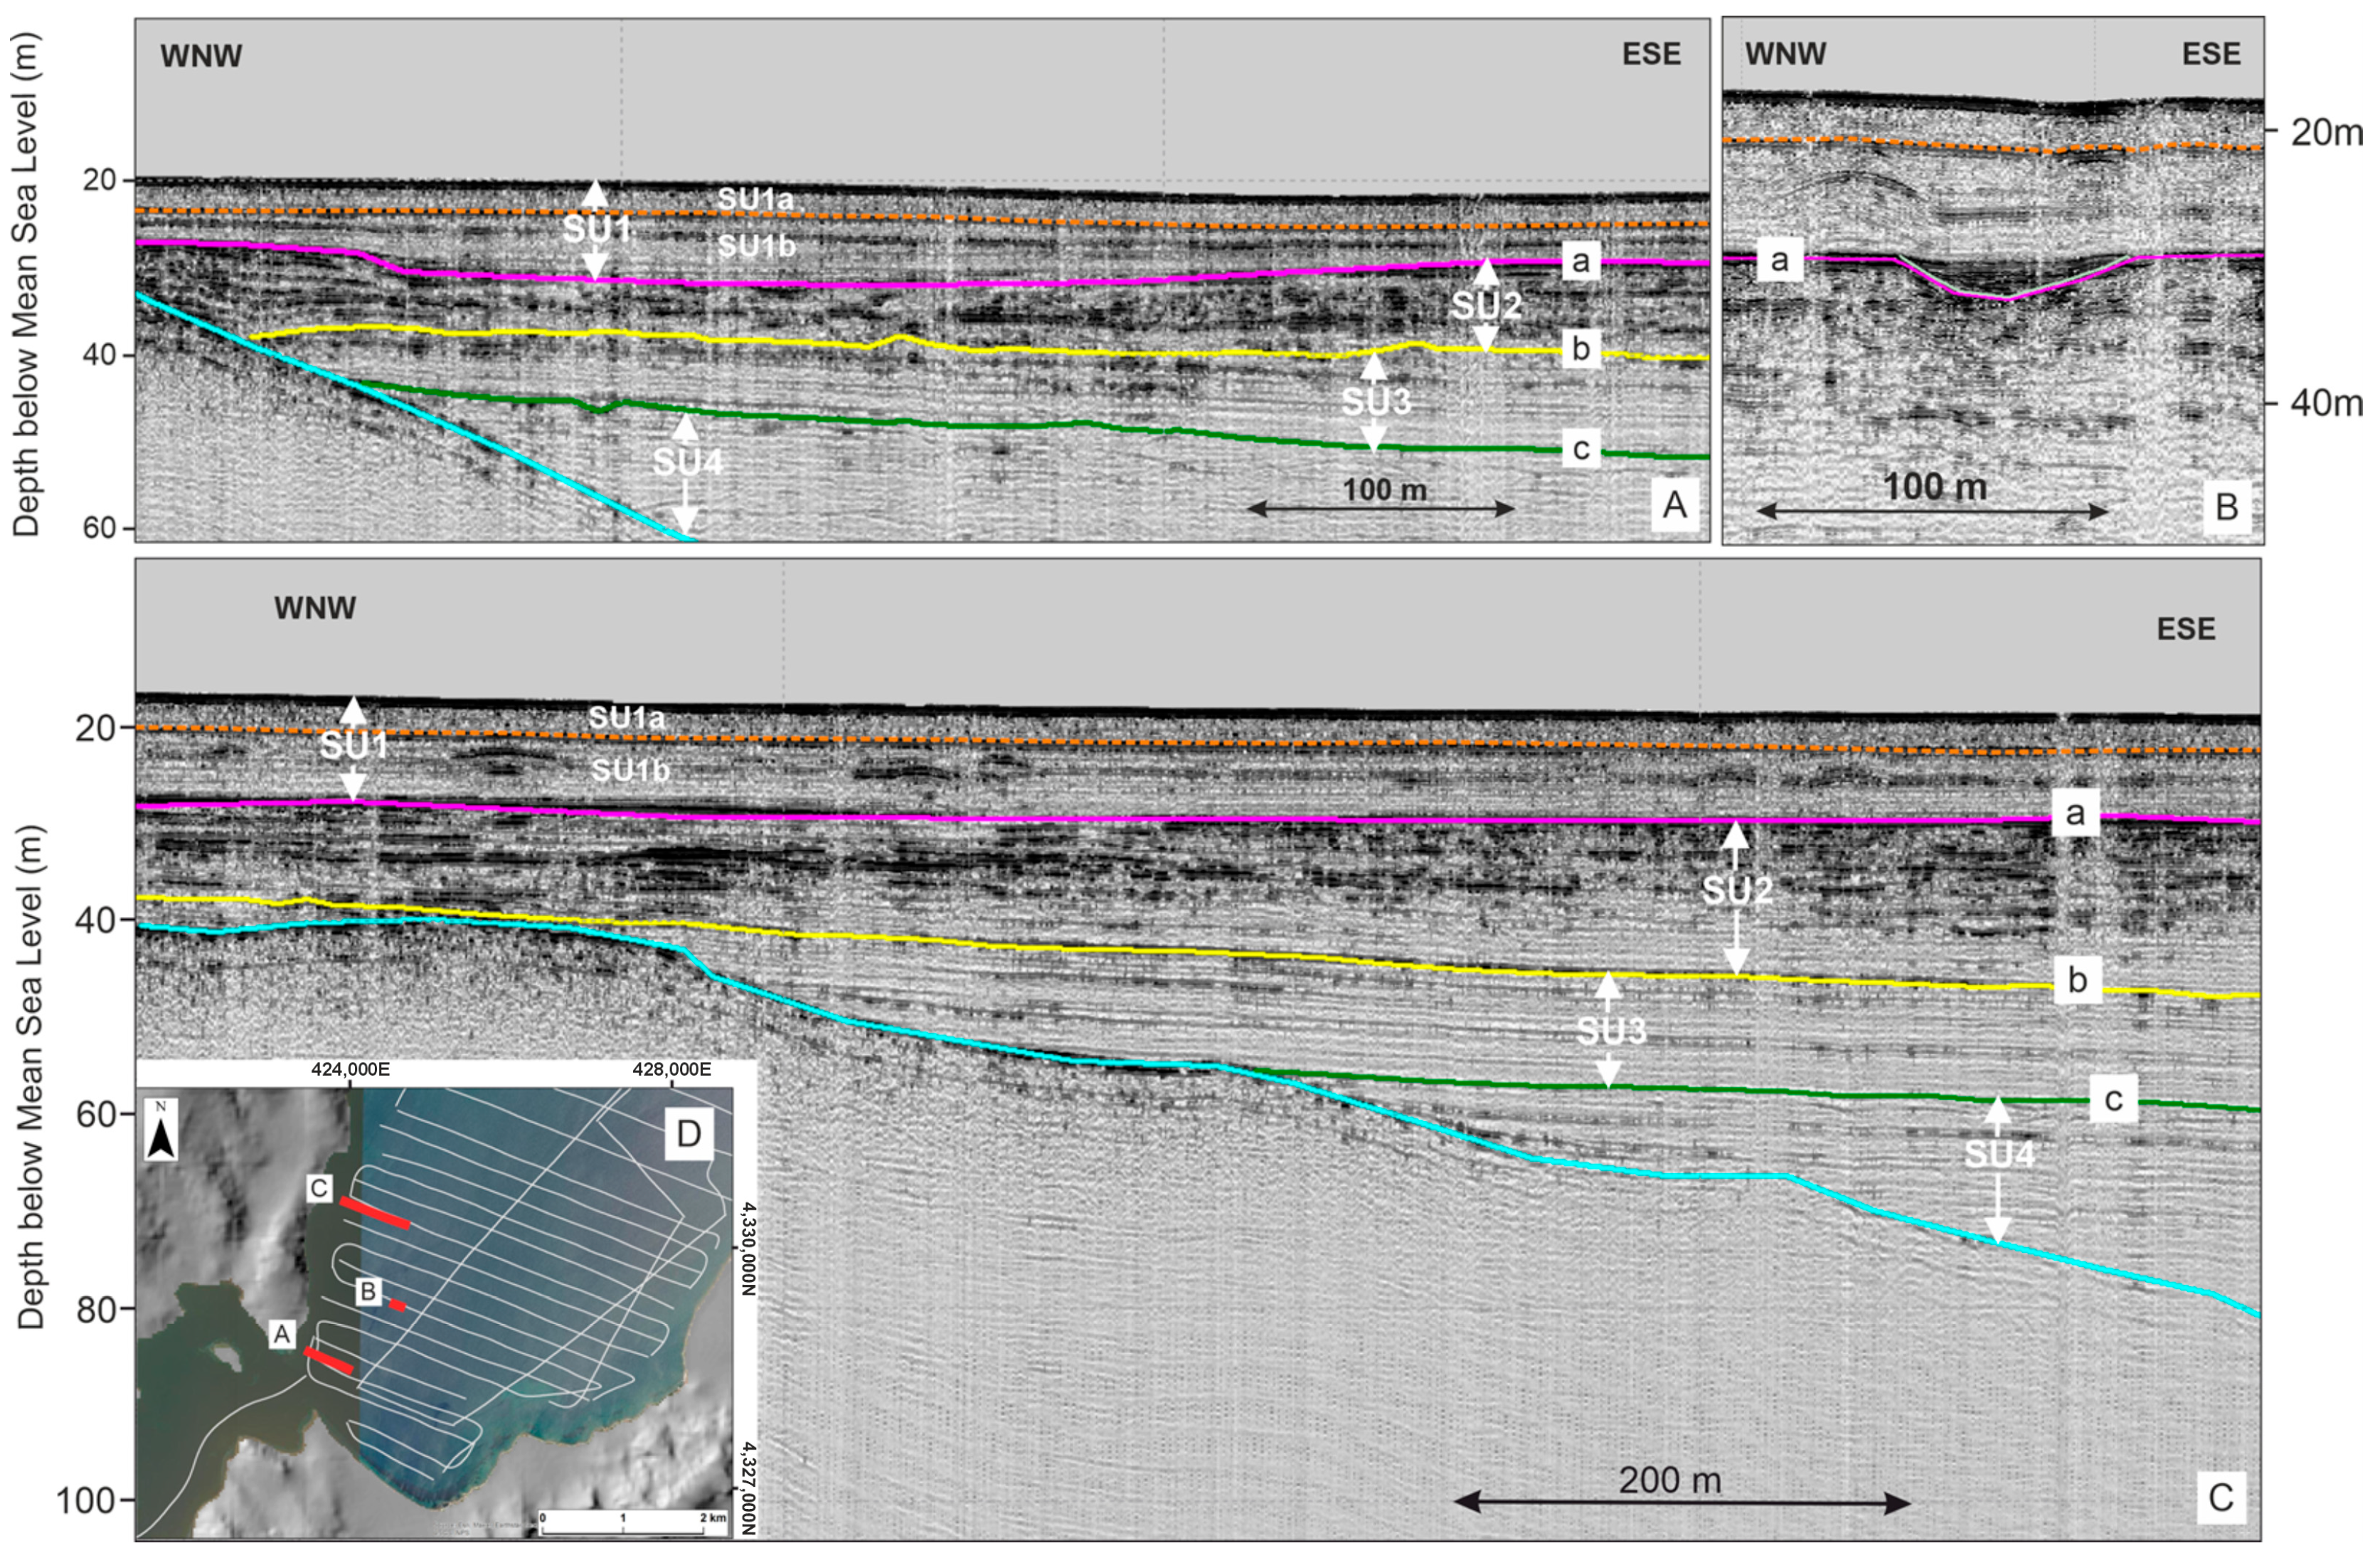Click the red survey line labeled C on the map
The width and height of the screenshot is (2380, 1558).
[374, 1213]
